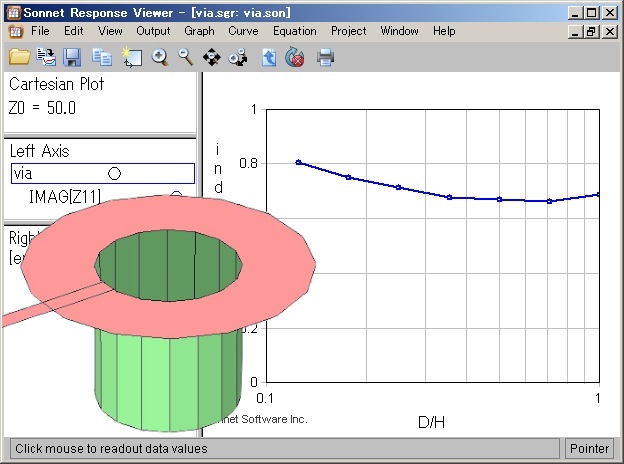Click the Sonnet app icon in title bar

point(14,13)
